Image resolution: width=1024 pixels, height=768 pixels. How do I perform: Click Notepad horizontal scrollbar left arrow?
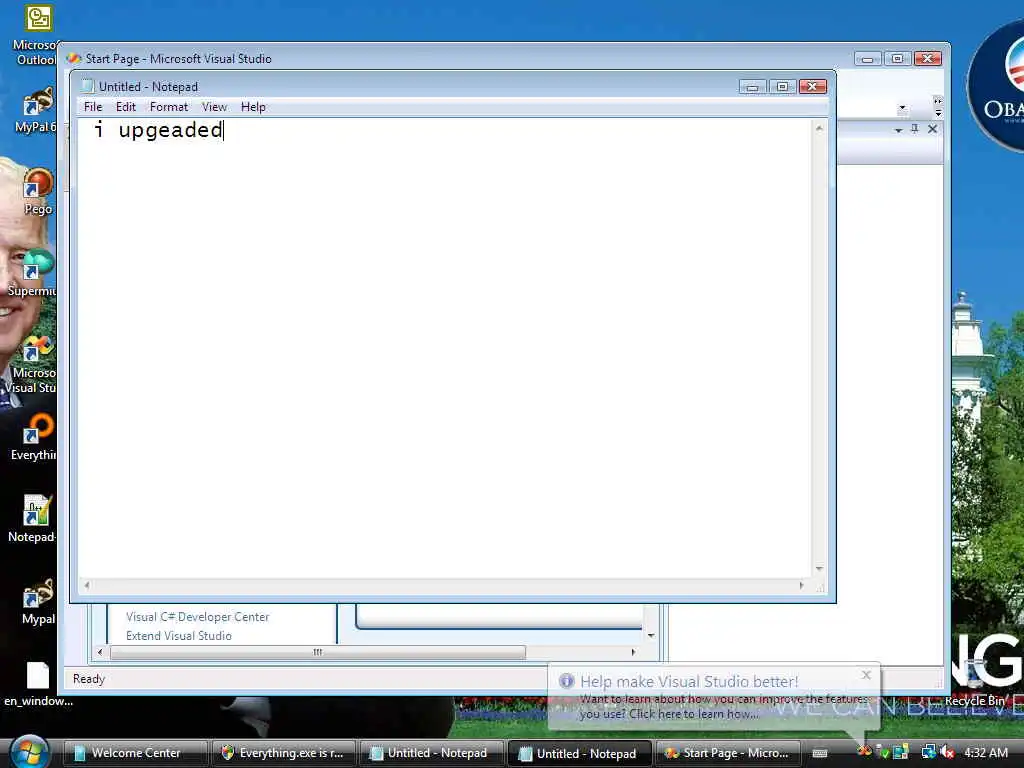point(87,585)
